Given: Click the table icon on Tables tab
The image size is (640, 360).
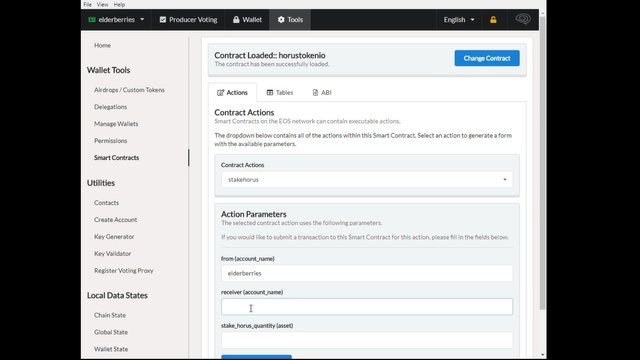Looking at the screenshot, I should coord(270,93).
